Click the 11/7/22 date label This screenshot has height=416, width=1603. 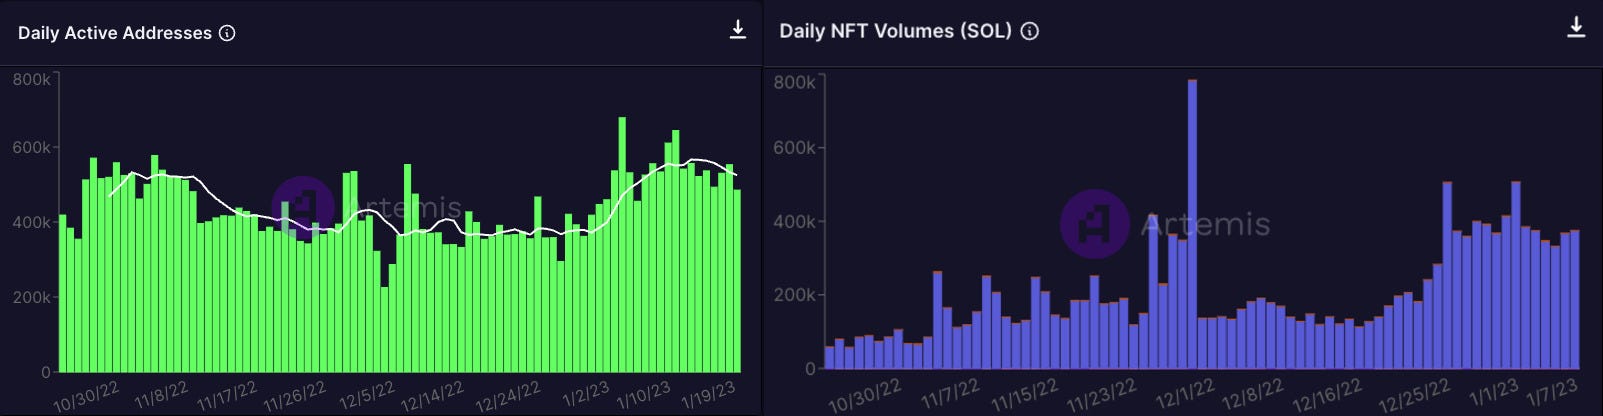coord(952,394)
